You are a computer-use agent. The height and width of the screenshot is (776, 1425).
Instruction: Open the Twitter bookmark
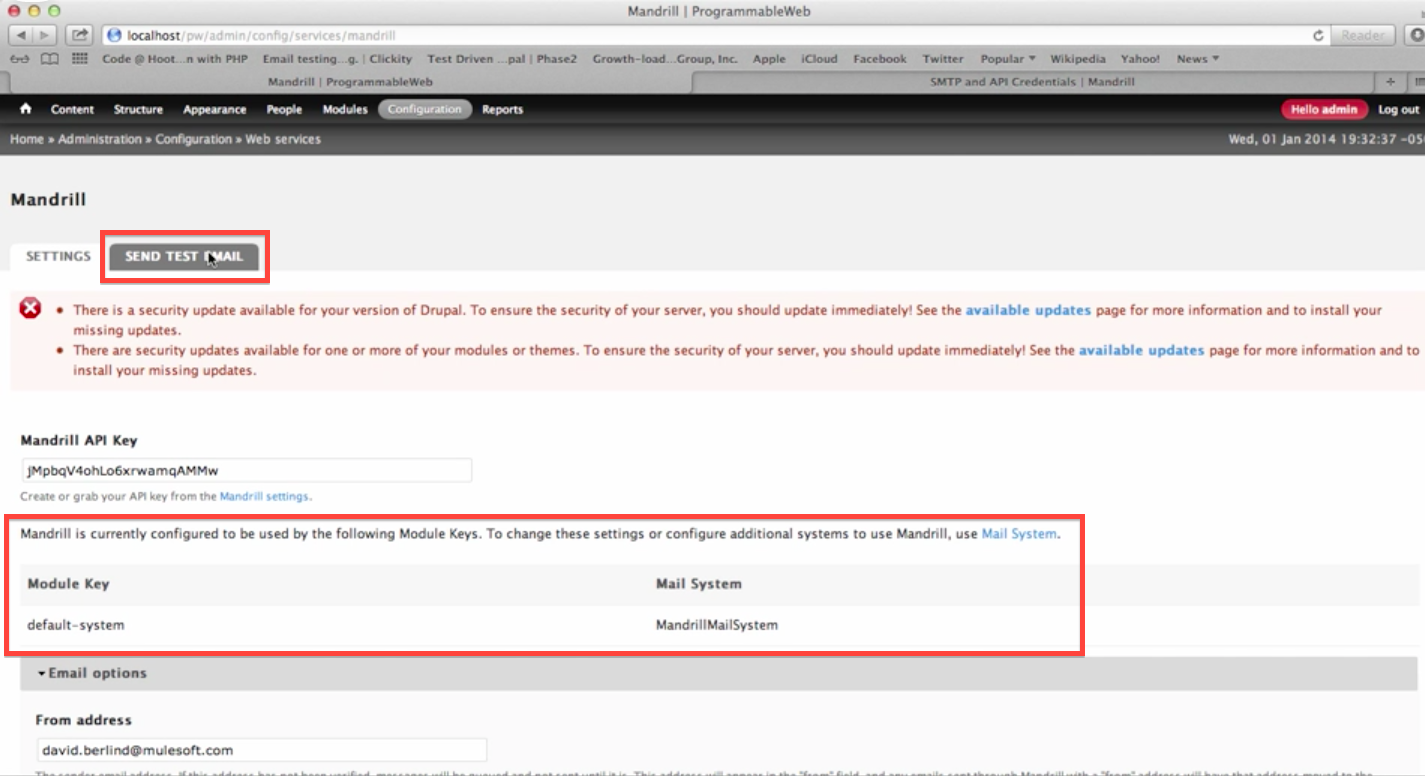click(x=943, y=59)
